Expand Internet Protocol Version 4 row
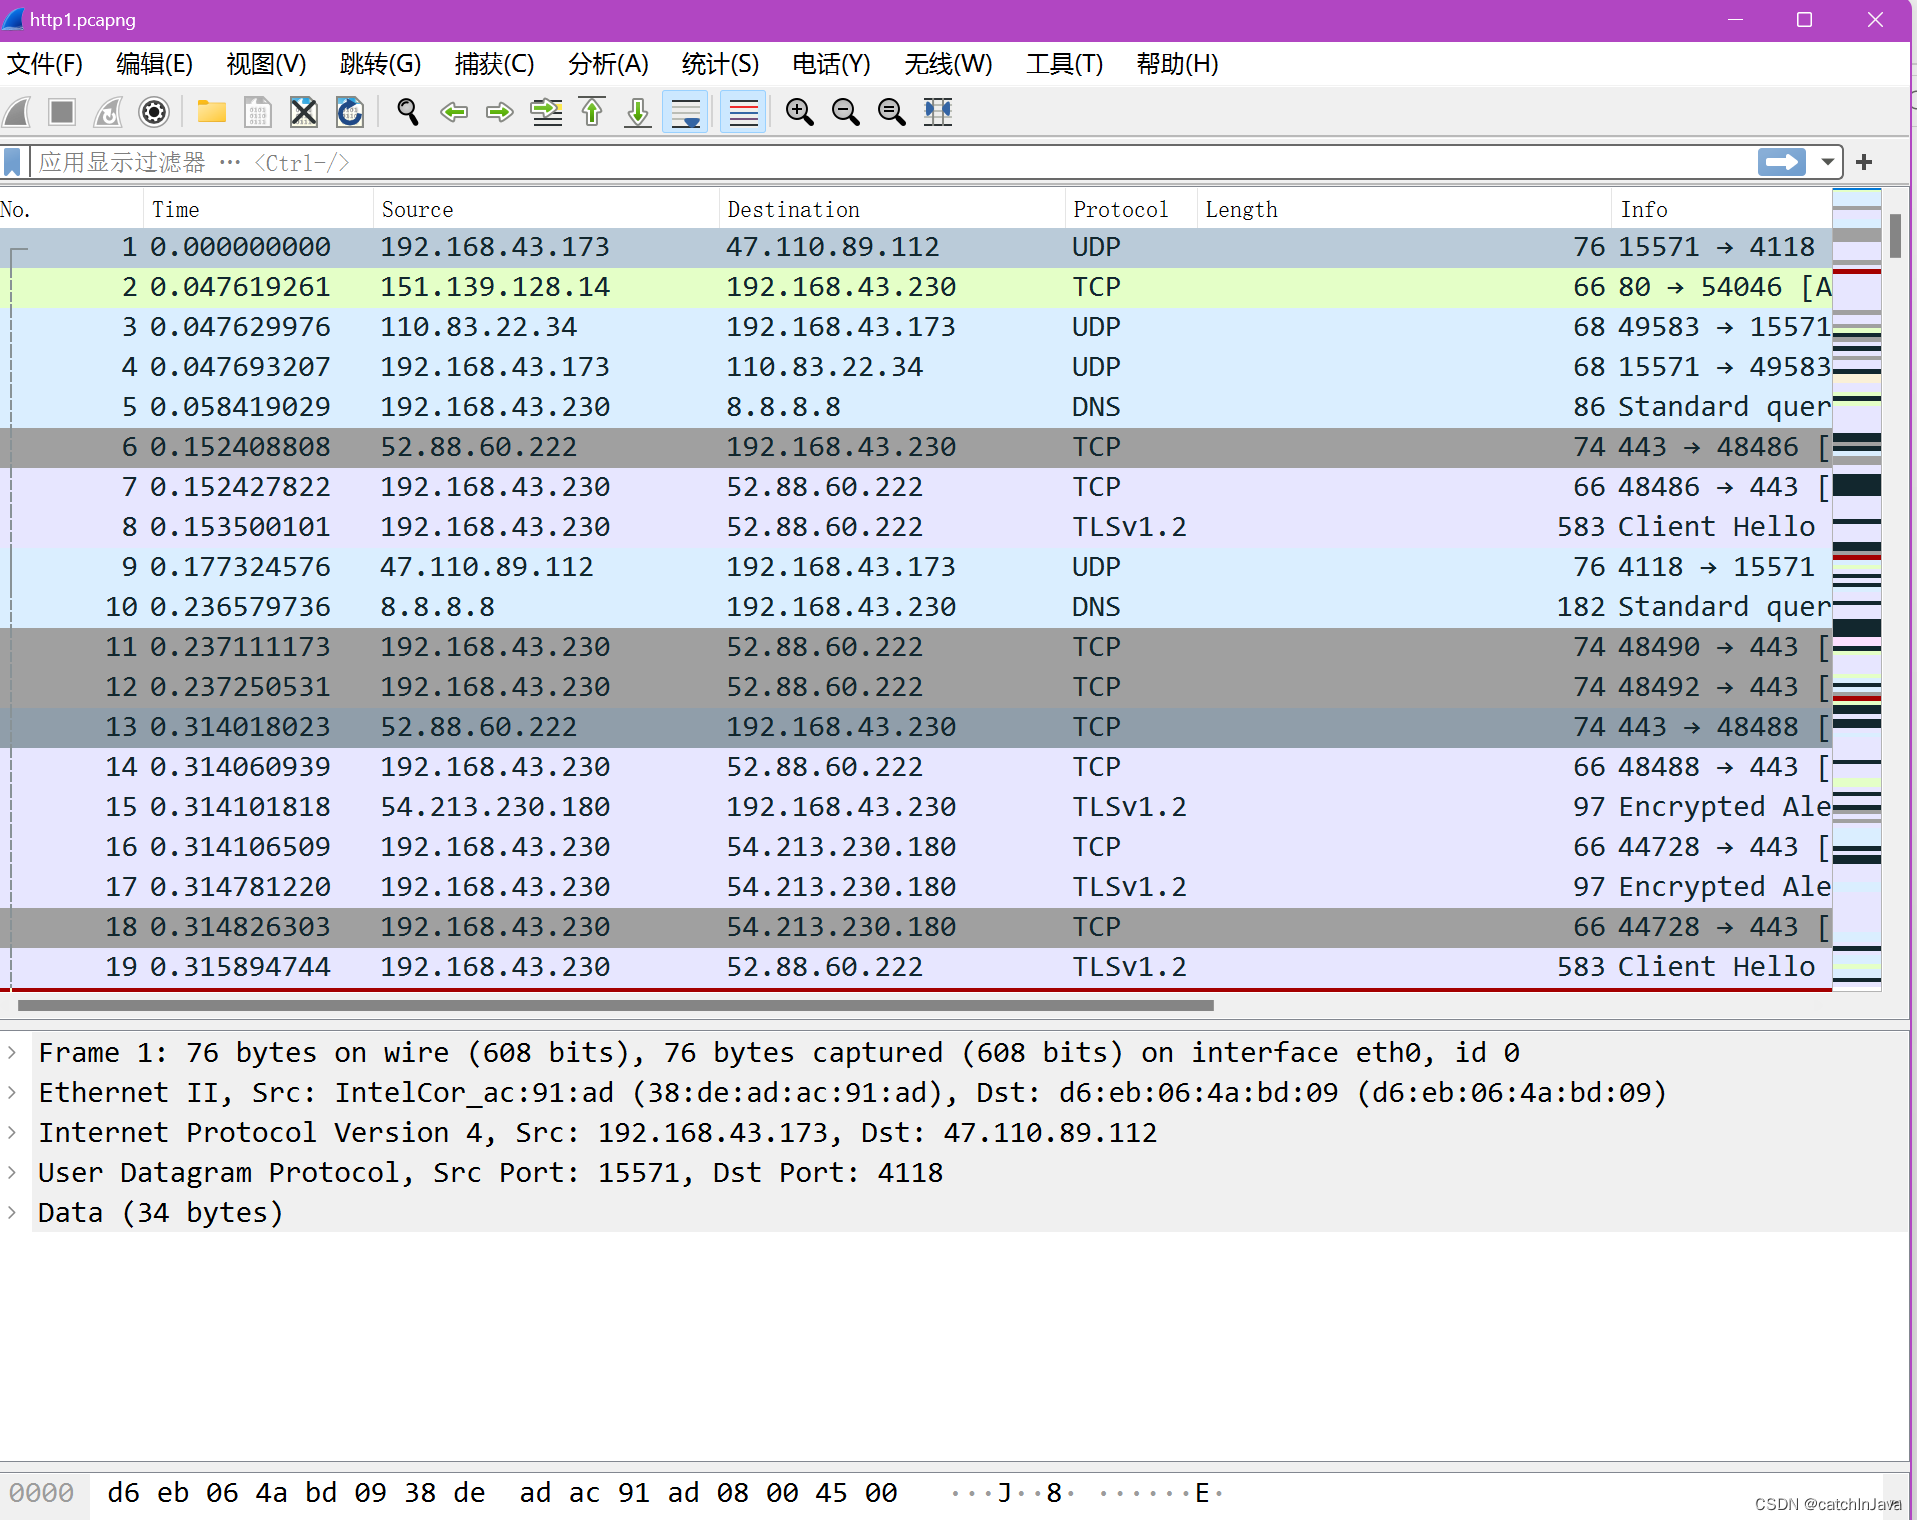The height and width of the screenshot is (1520, 1917). pos(12,1132)
